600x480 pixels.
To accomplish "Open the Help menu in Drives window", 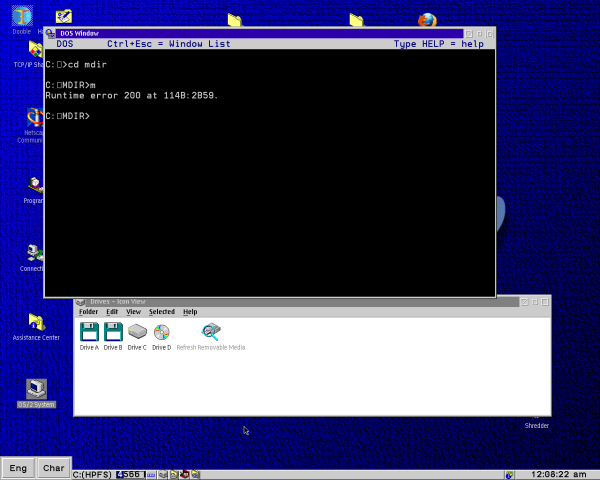I will (x=190, y=312).
